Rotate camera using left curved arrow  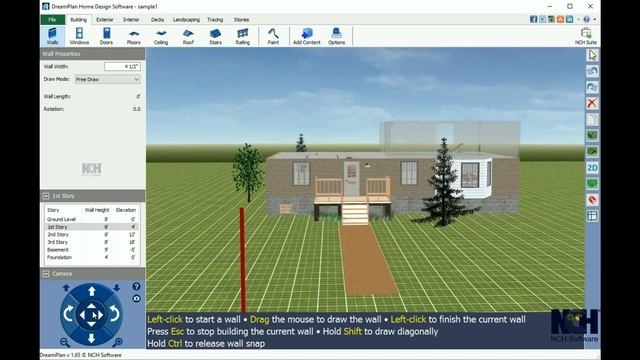coord(68,314)
